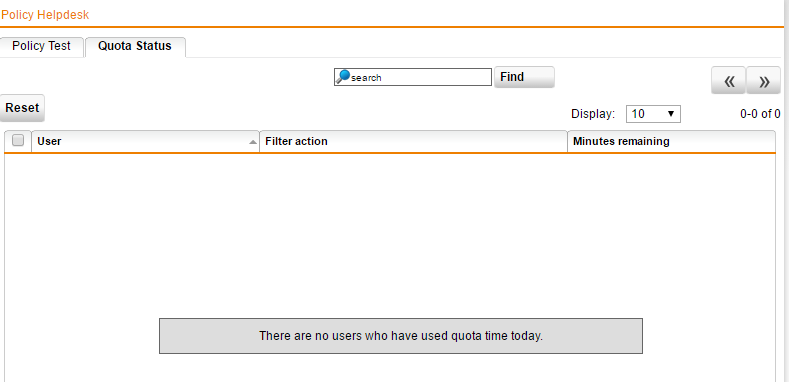Go to previous page with double-left arrows
This screenshot has height=382, width=789.
coord(728,81)
